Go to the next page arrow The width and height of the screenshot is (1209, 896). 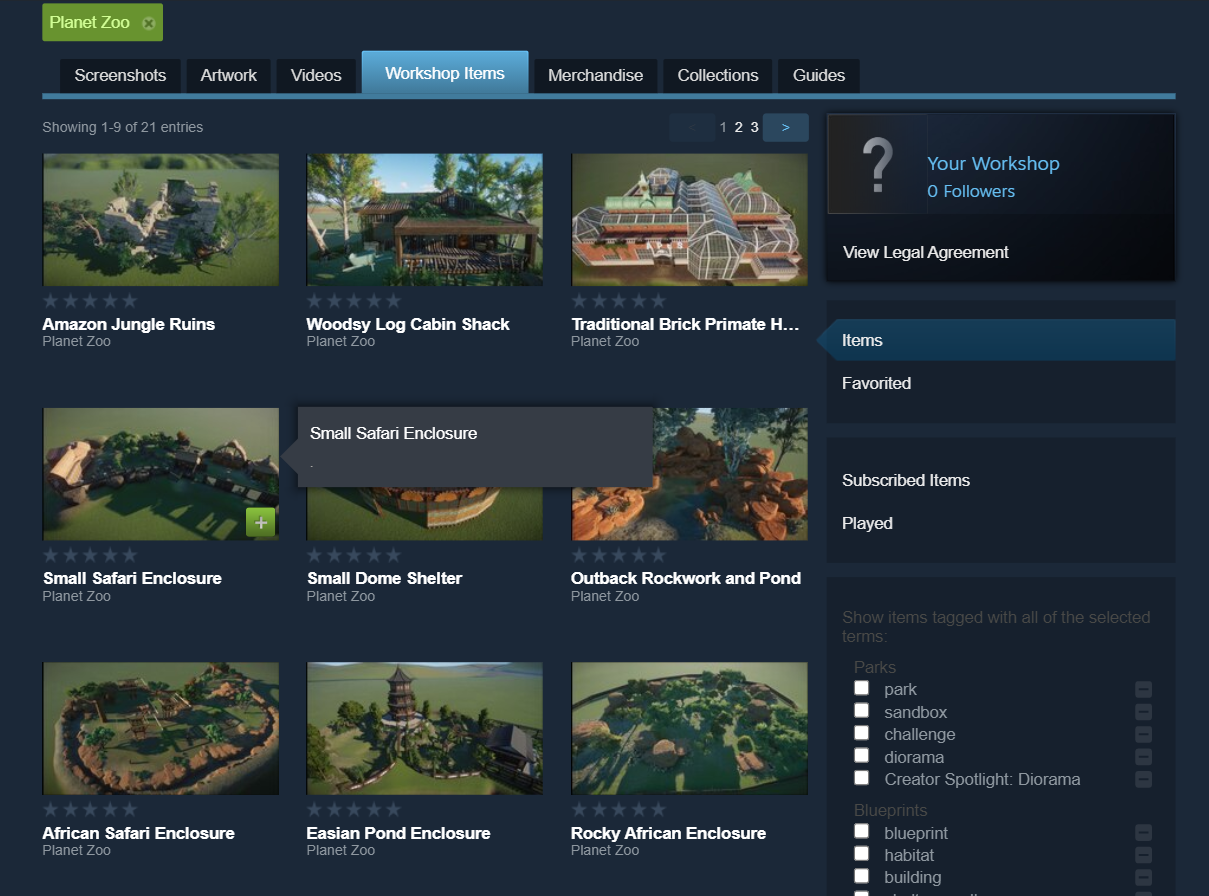pyautogui.click(x=786, y=127)
